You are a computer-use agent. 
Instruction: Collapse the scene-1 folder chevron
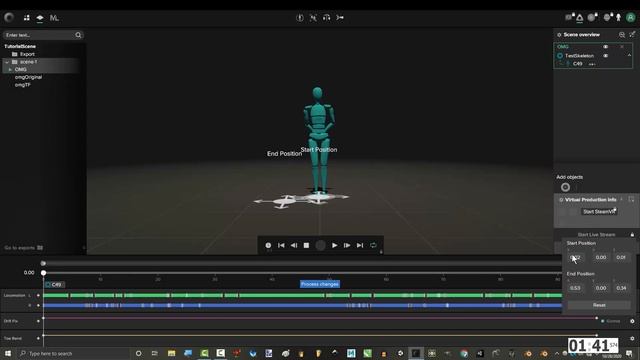7,62
